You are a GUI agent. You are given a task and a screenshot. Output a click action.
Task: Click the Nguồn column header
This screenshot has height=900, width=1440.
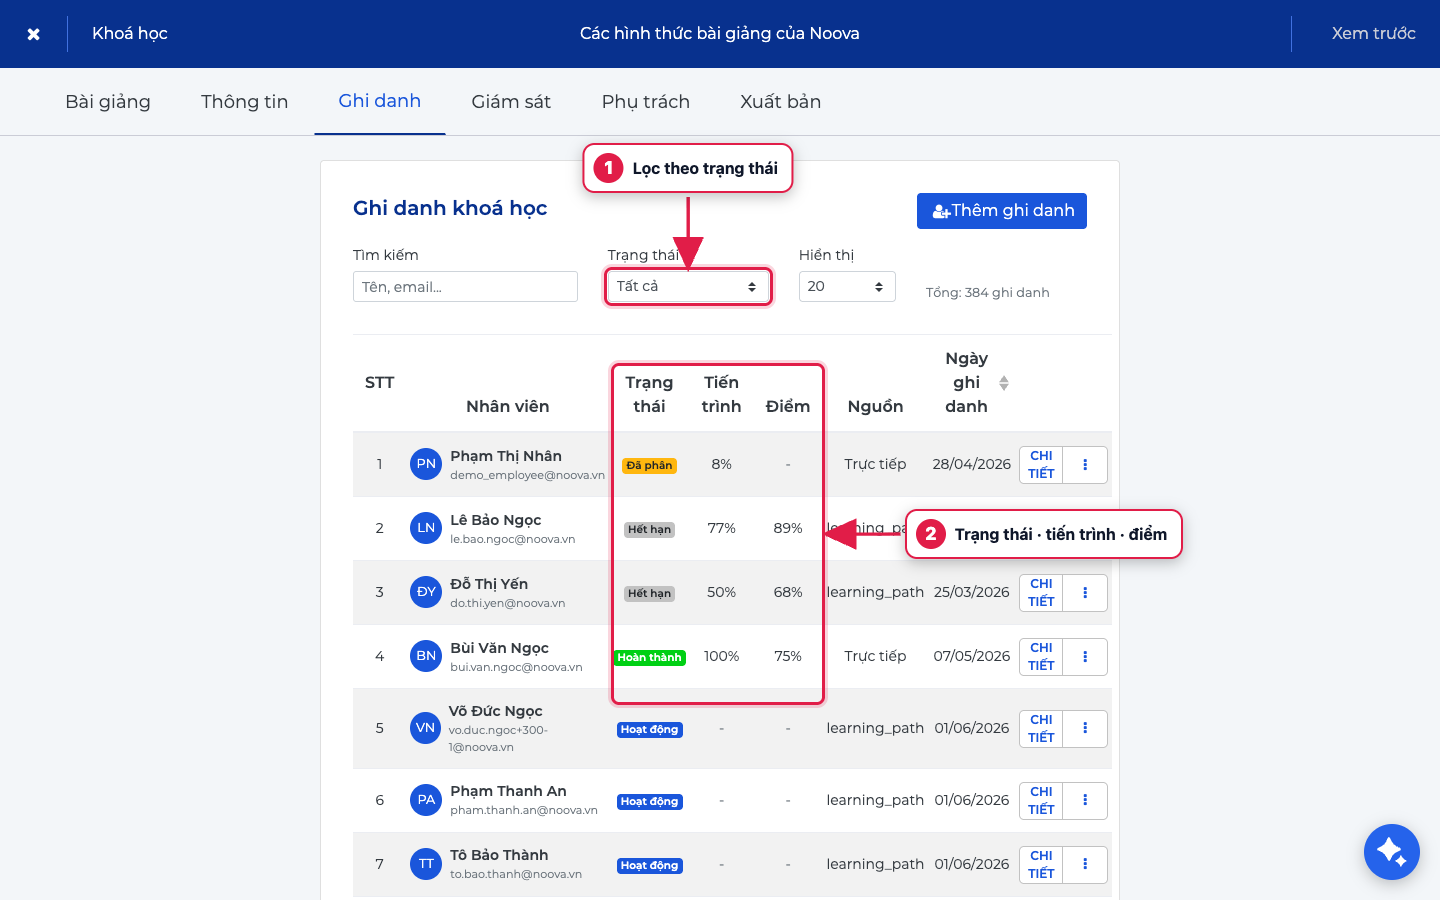[x=876, y=407]
